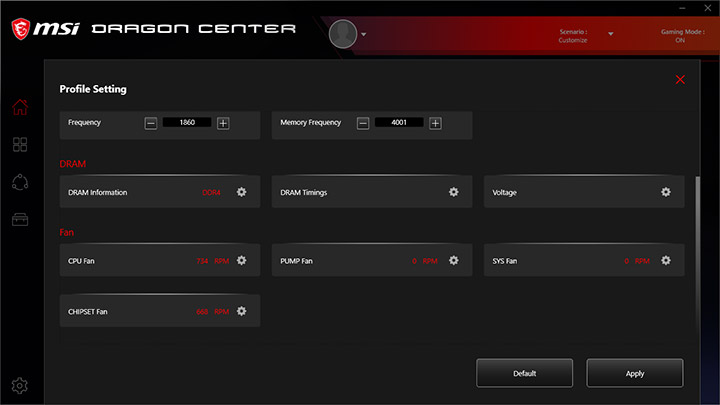Click the CHIPSET Fan RPM reading
This screenshot has width=720, height=405.
(213, 311)
